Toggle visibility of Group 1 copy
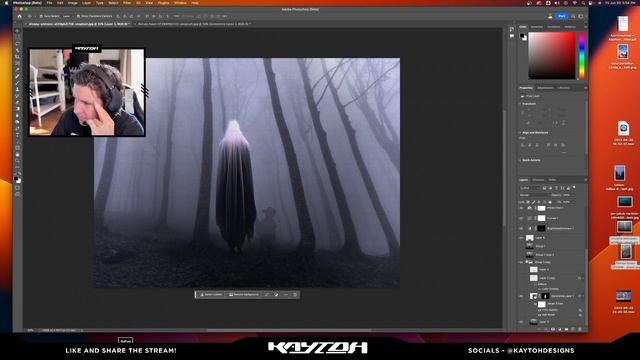640x360 pixels. pos(521,262)
